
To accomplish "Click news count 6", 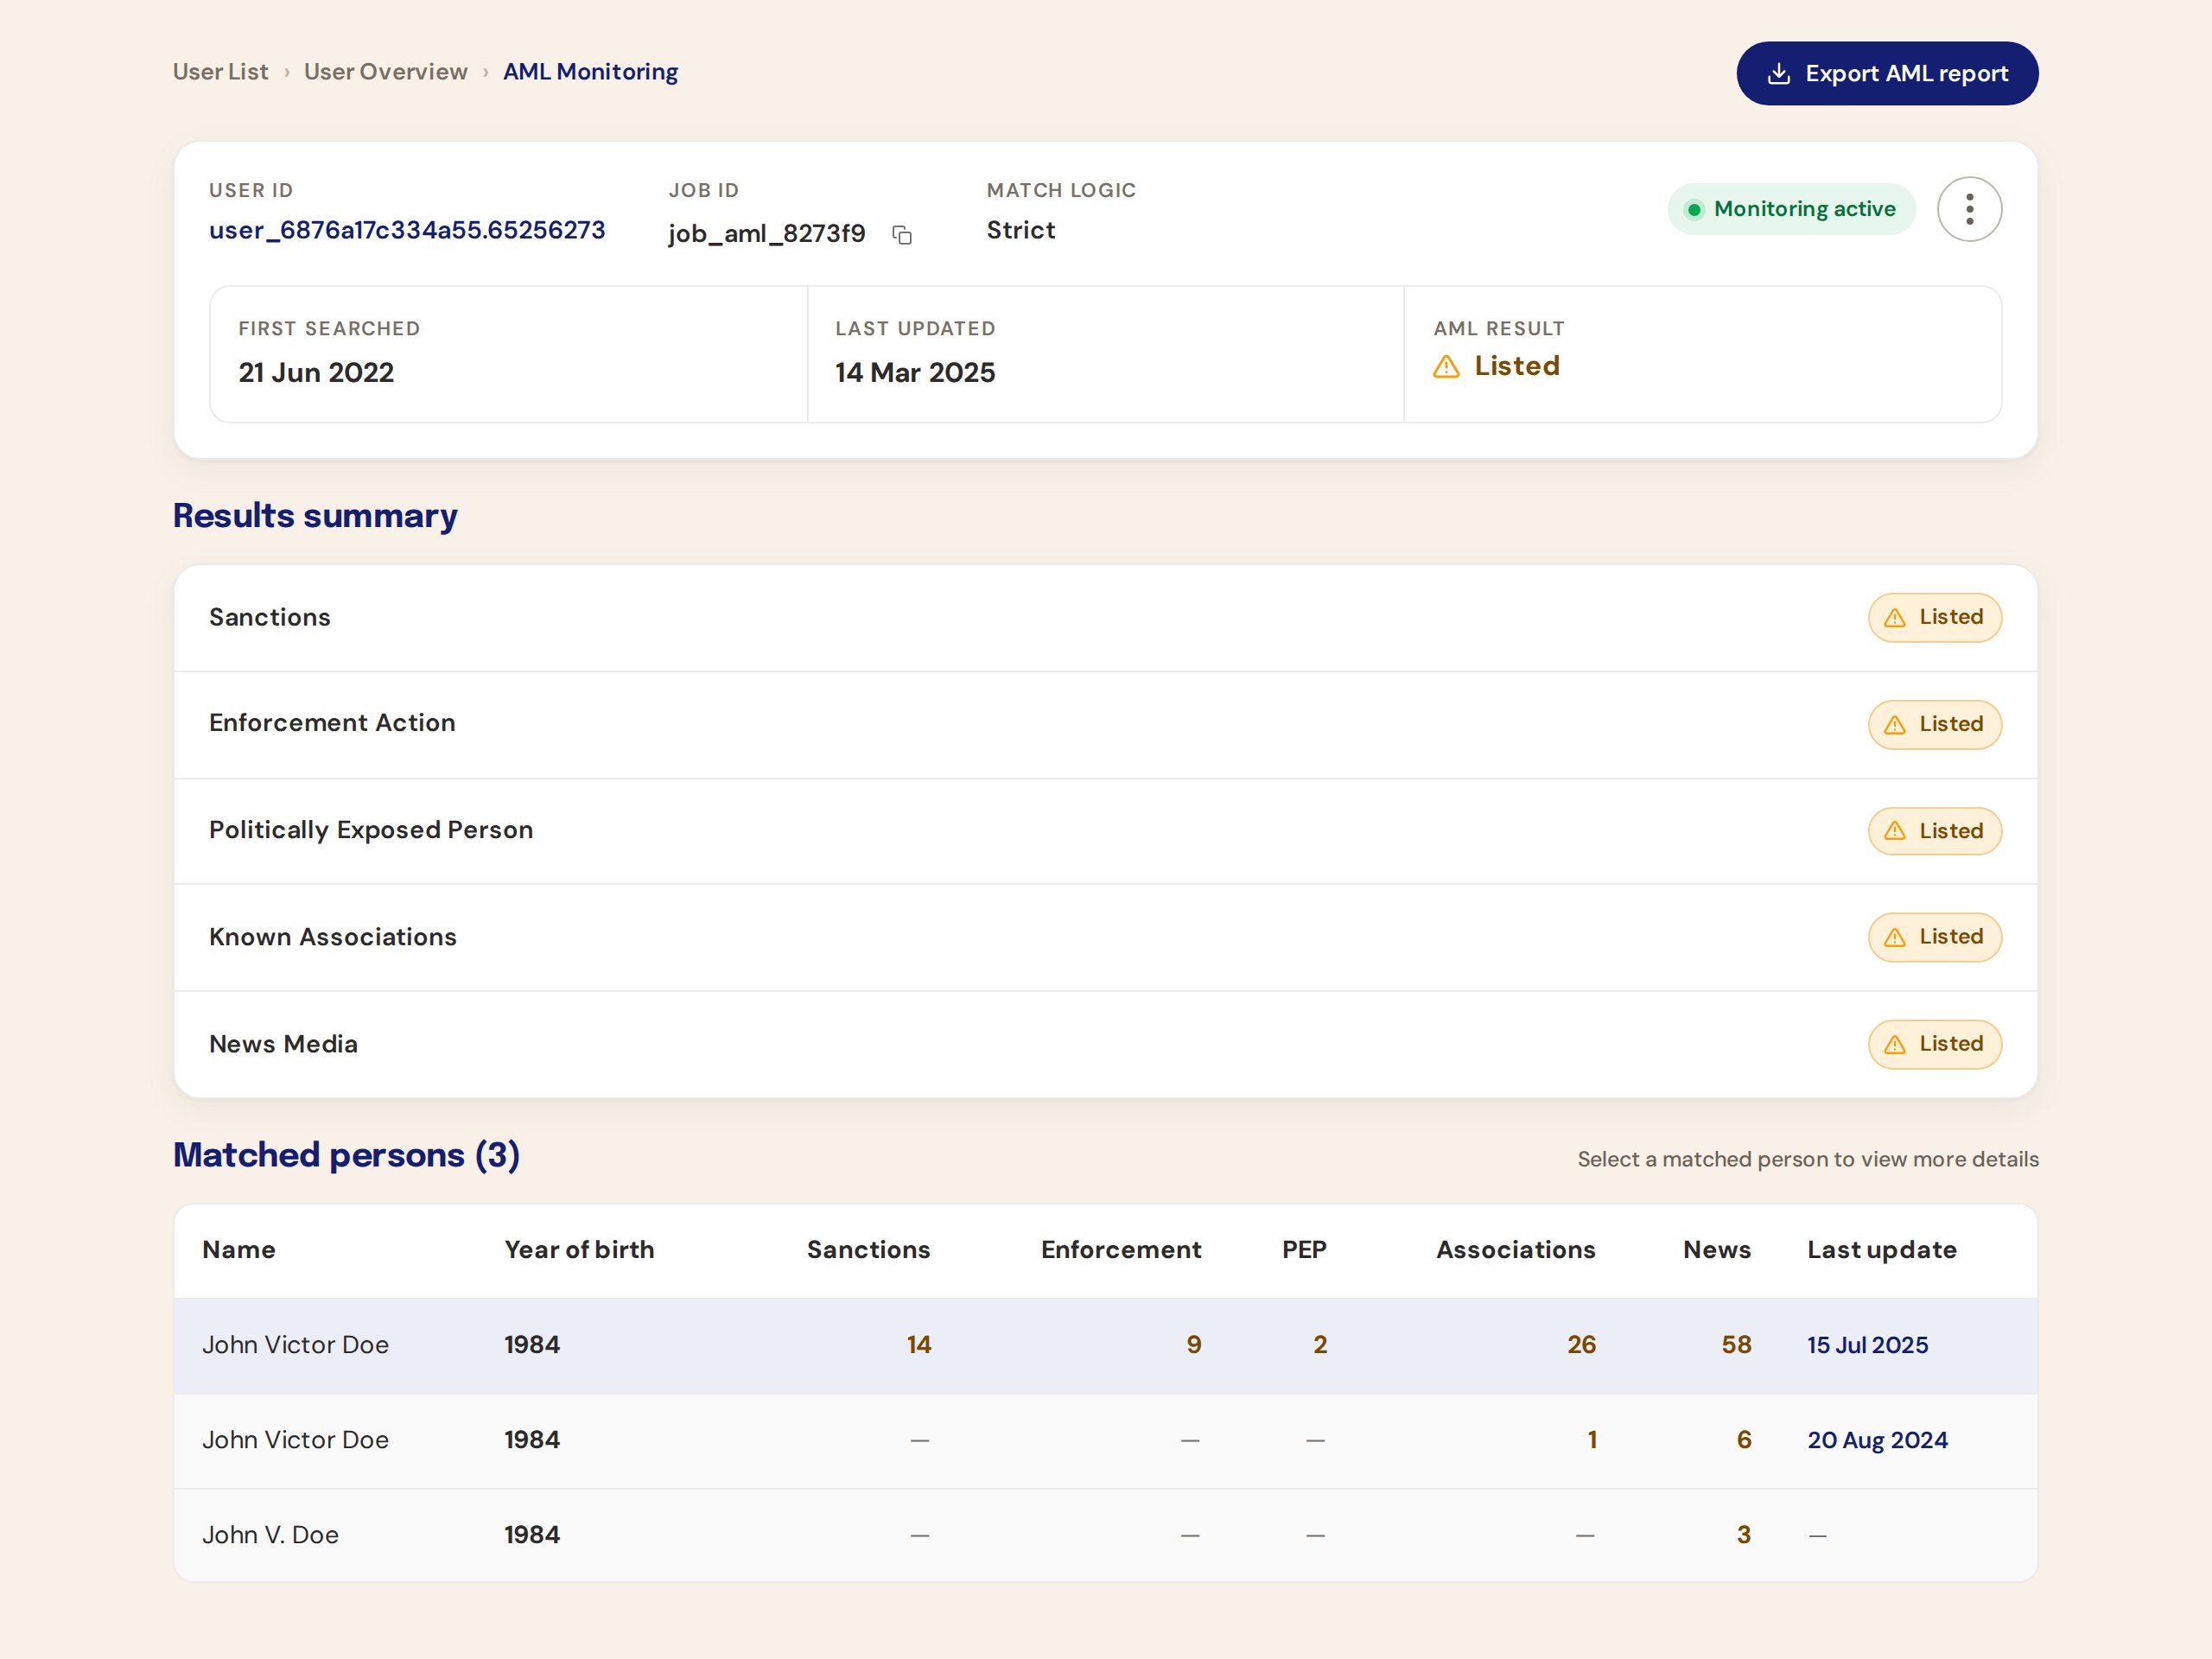I will tap(1743, 1440).
